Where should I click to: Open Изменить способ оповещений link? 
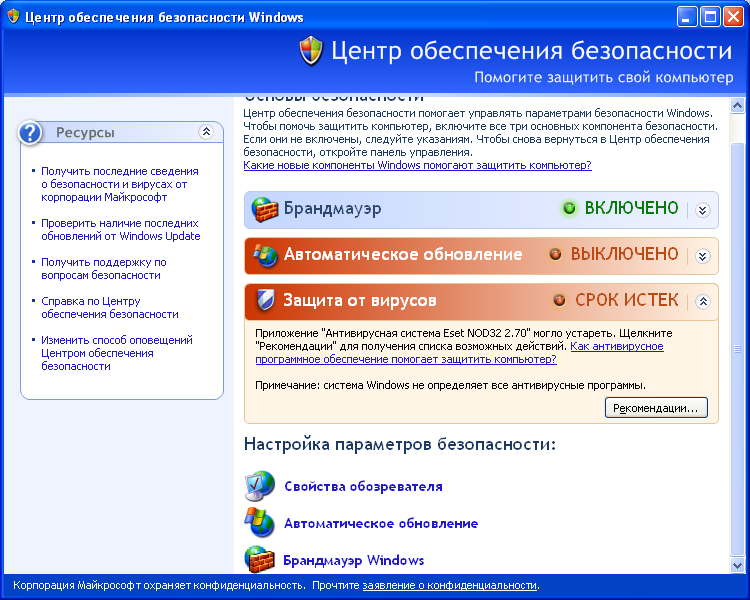point(117,353)
